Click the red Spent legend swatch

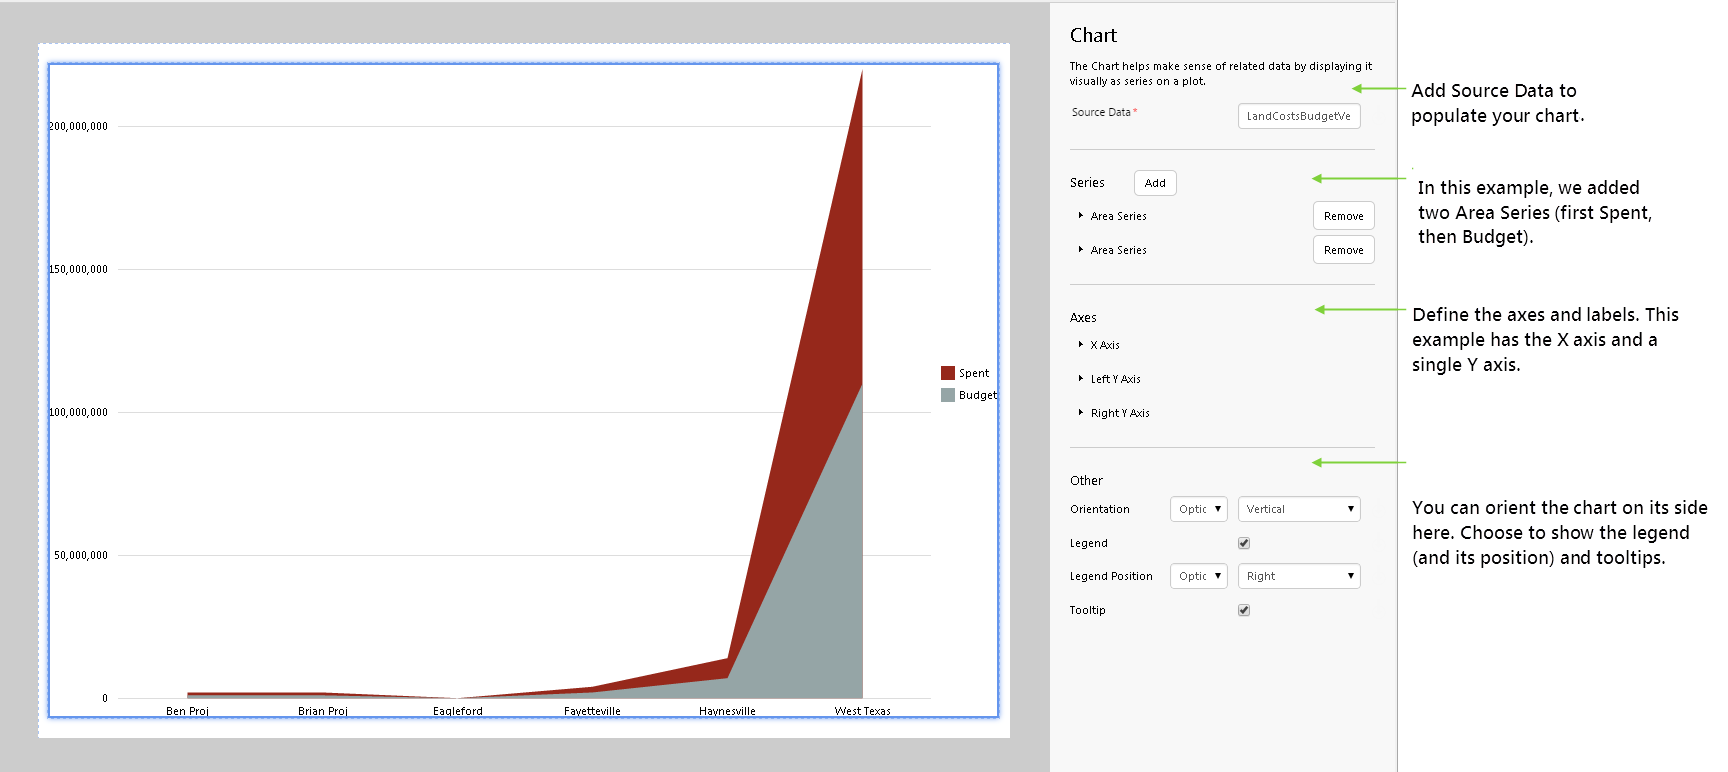(948, 373)
